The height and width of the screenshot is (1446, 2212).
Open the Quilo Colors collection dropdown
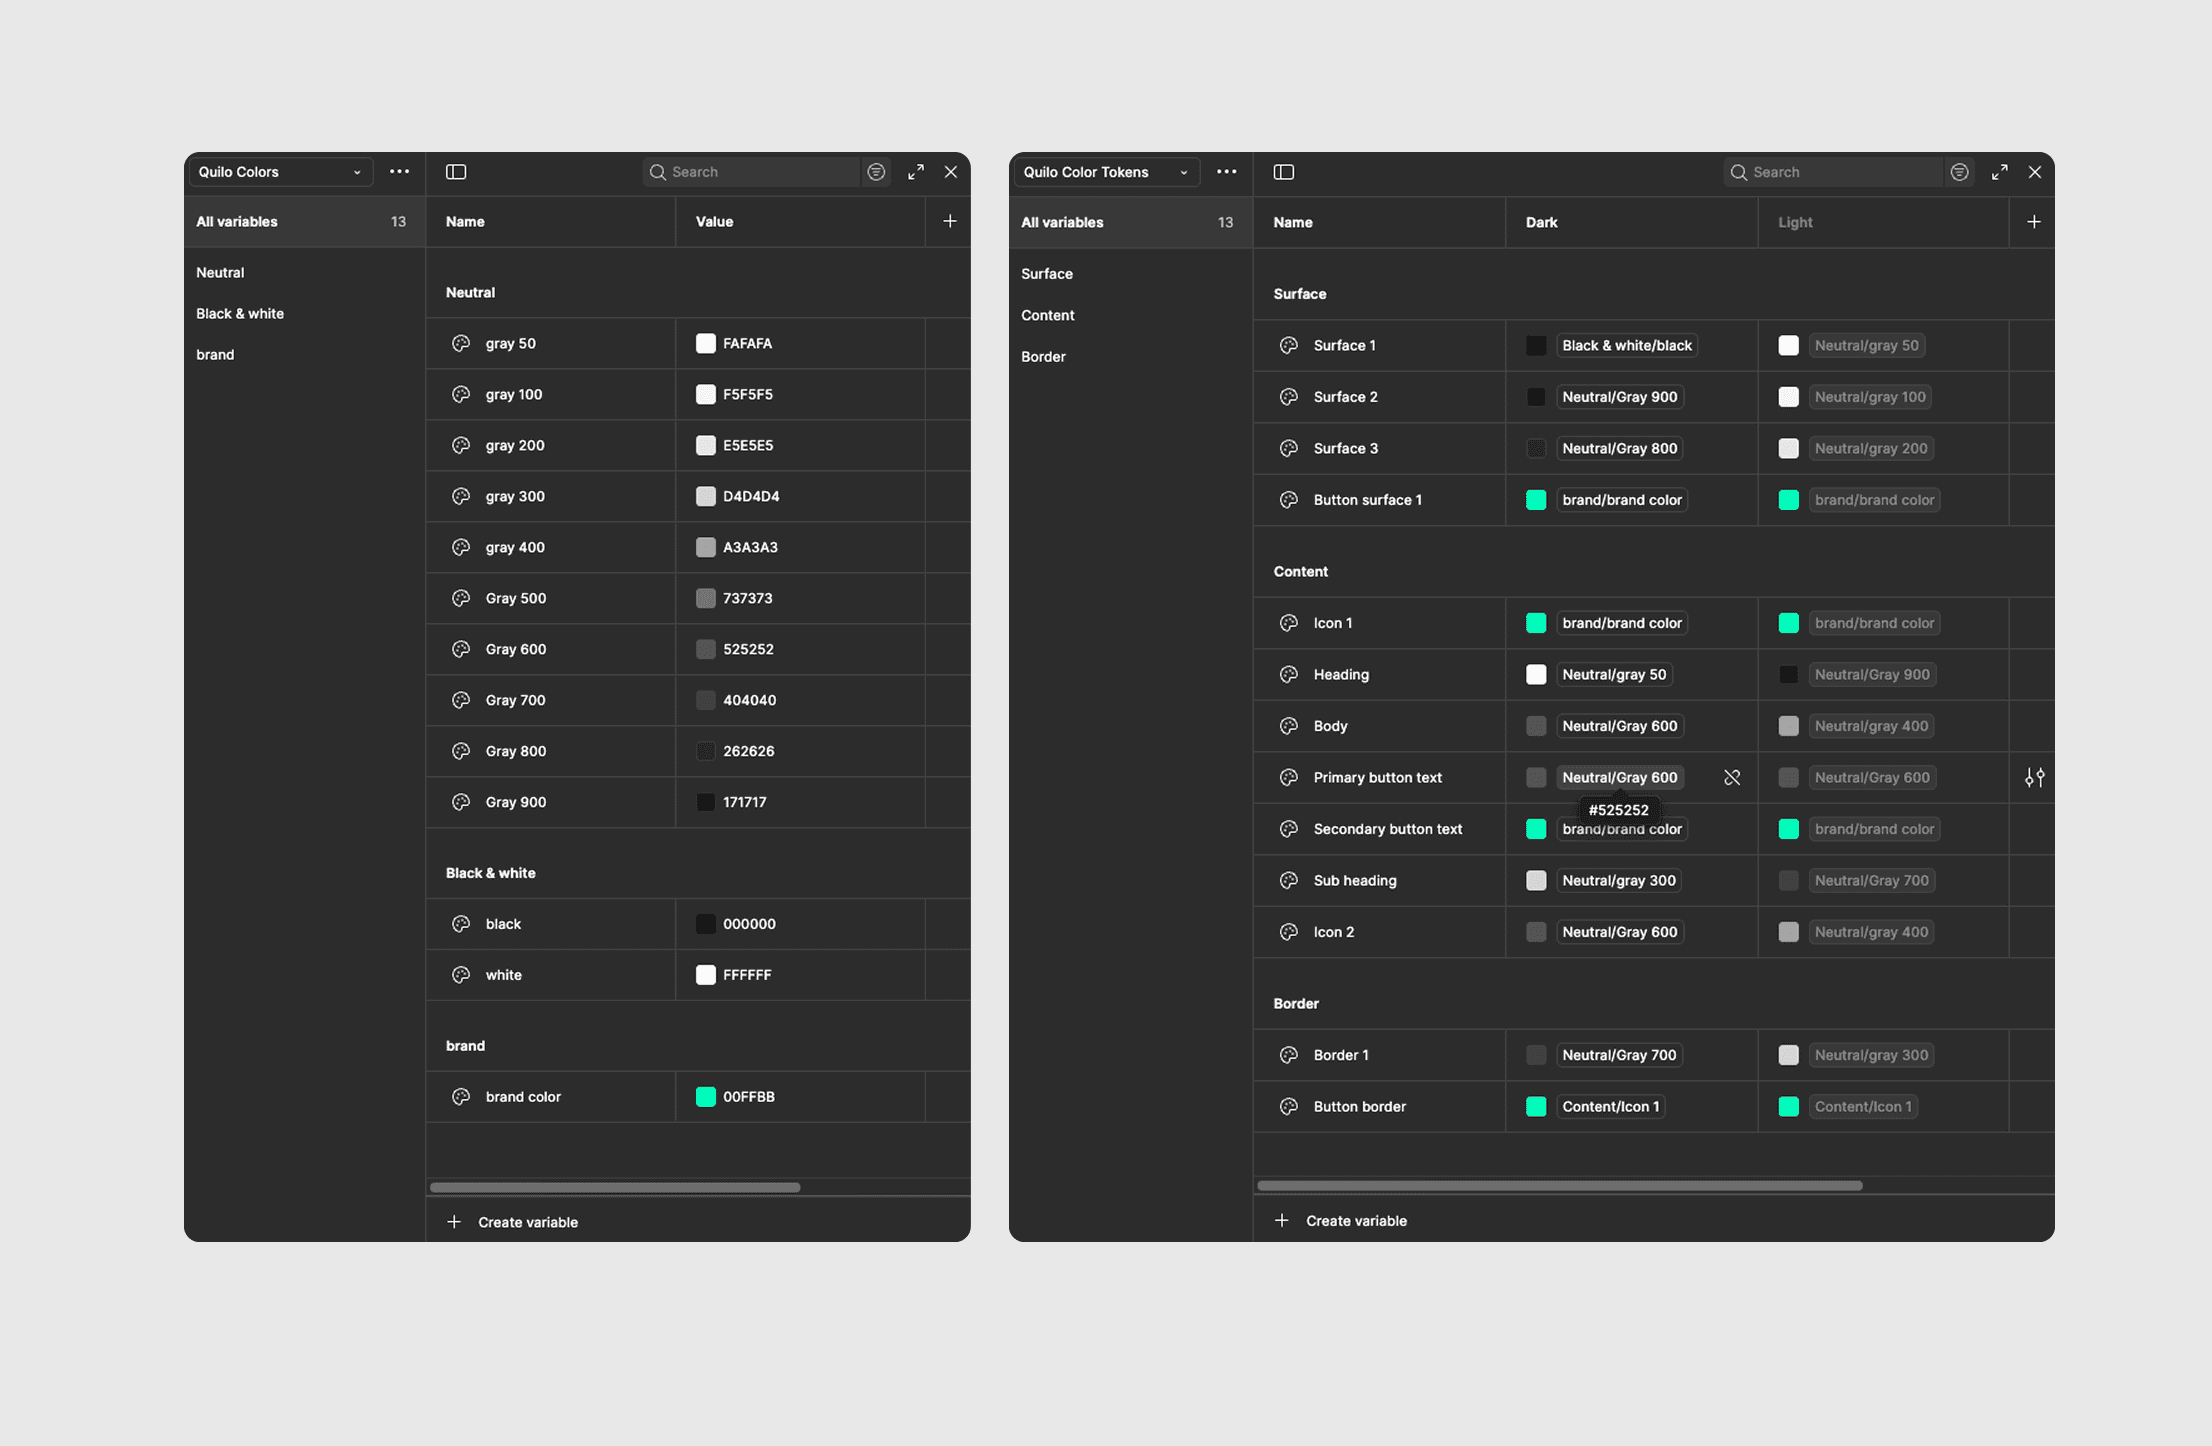(x=280, y=172)
